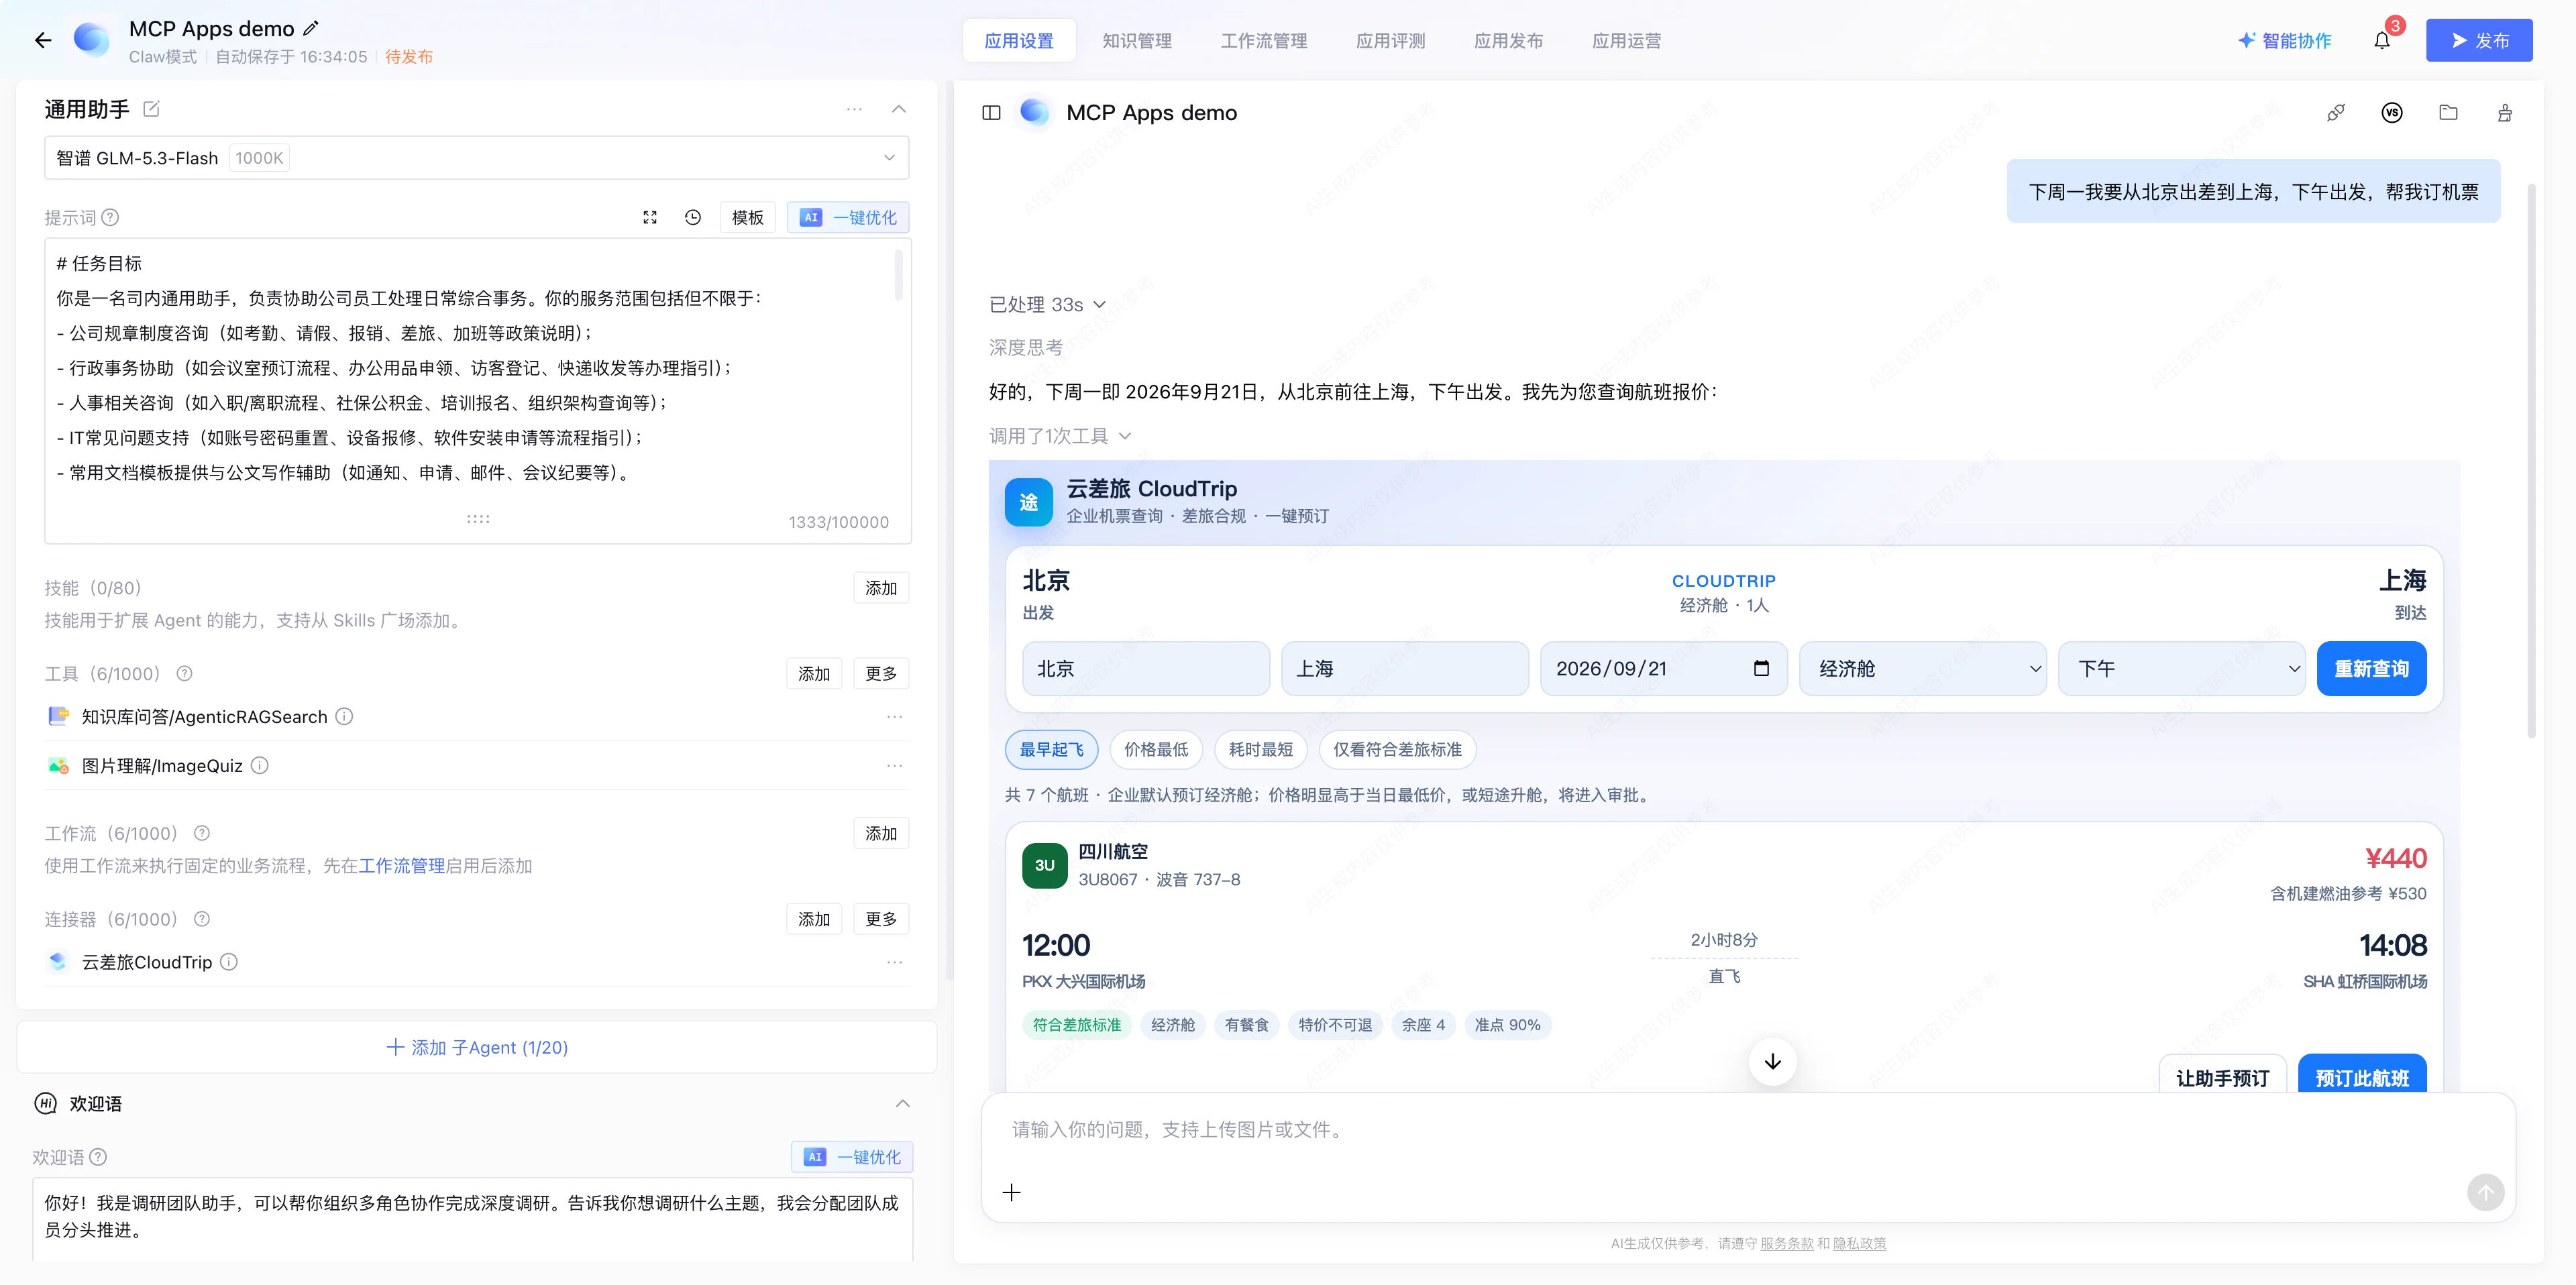This screenshot has width=2576, height=1285.
Task: Clear the chat with the broom icon
Action: point(2505,113)
